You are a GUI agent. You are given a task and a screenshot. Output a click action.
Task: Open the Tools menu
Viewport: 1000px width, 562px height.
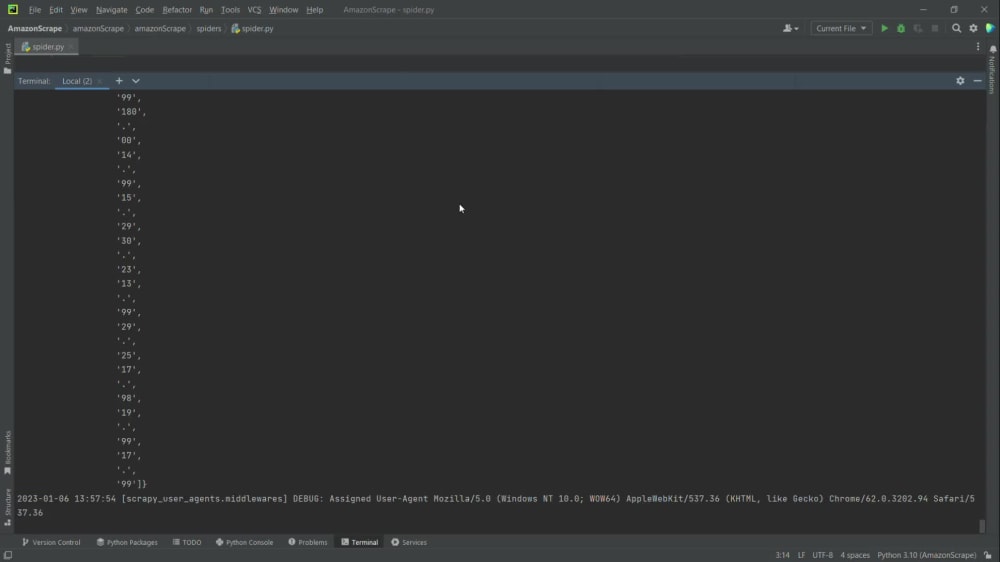click(230, 10)
